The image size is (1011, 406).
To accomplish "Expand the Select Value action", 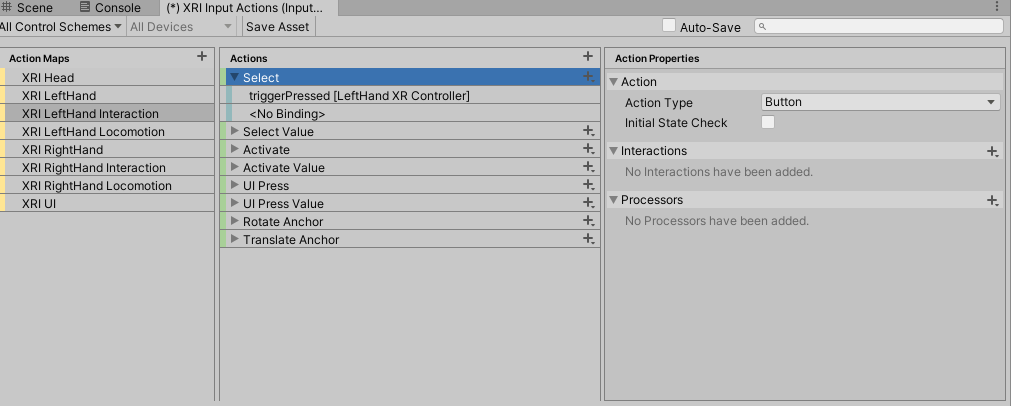I will click(235, 131).
